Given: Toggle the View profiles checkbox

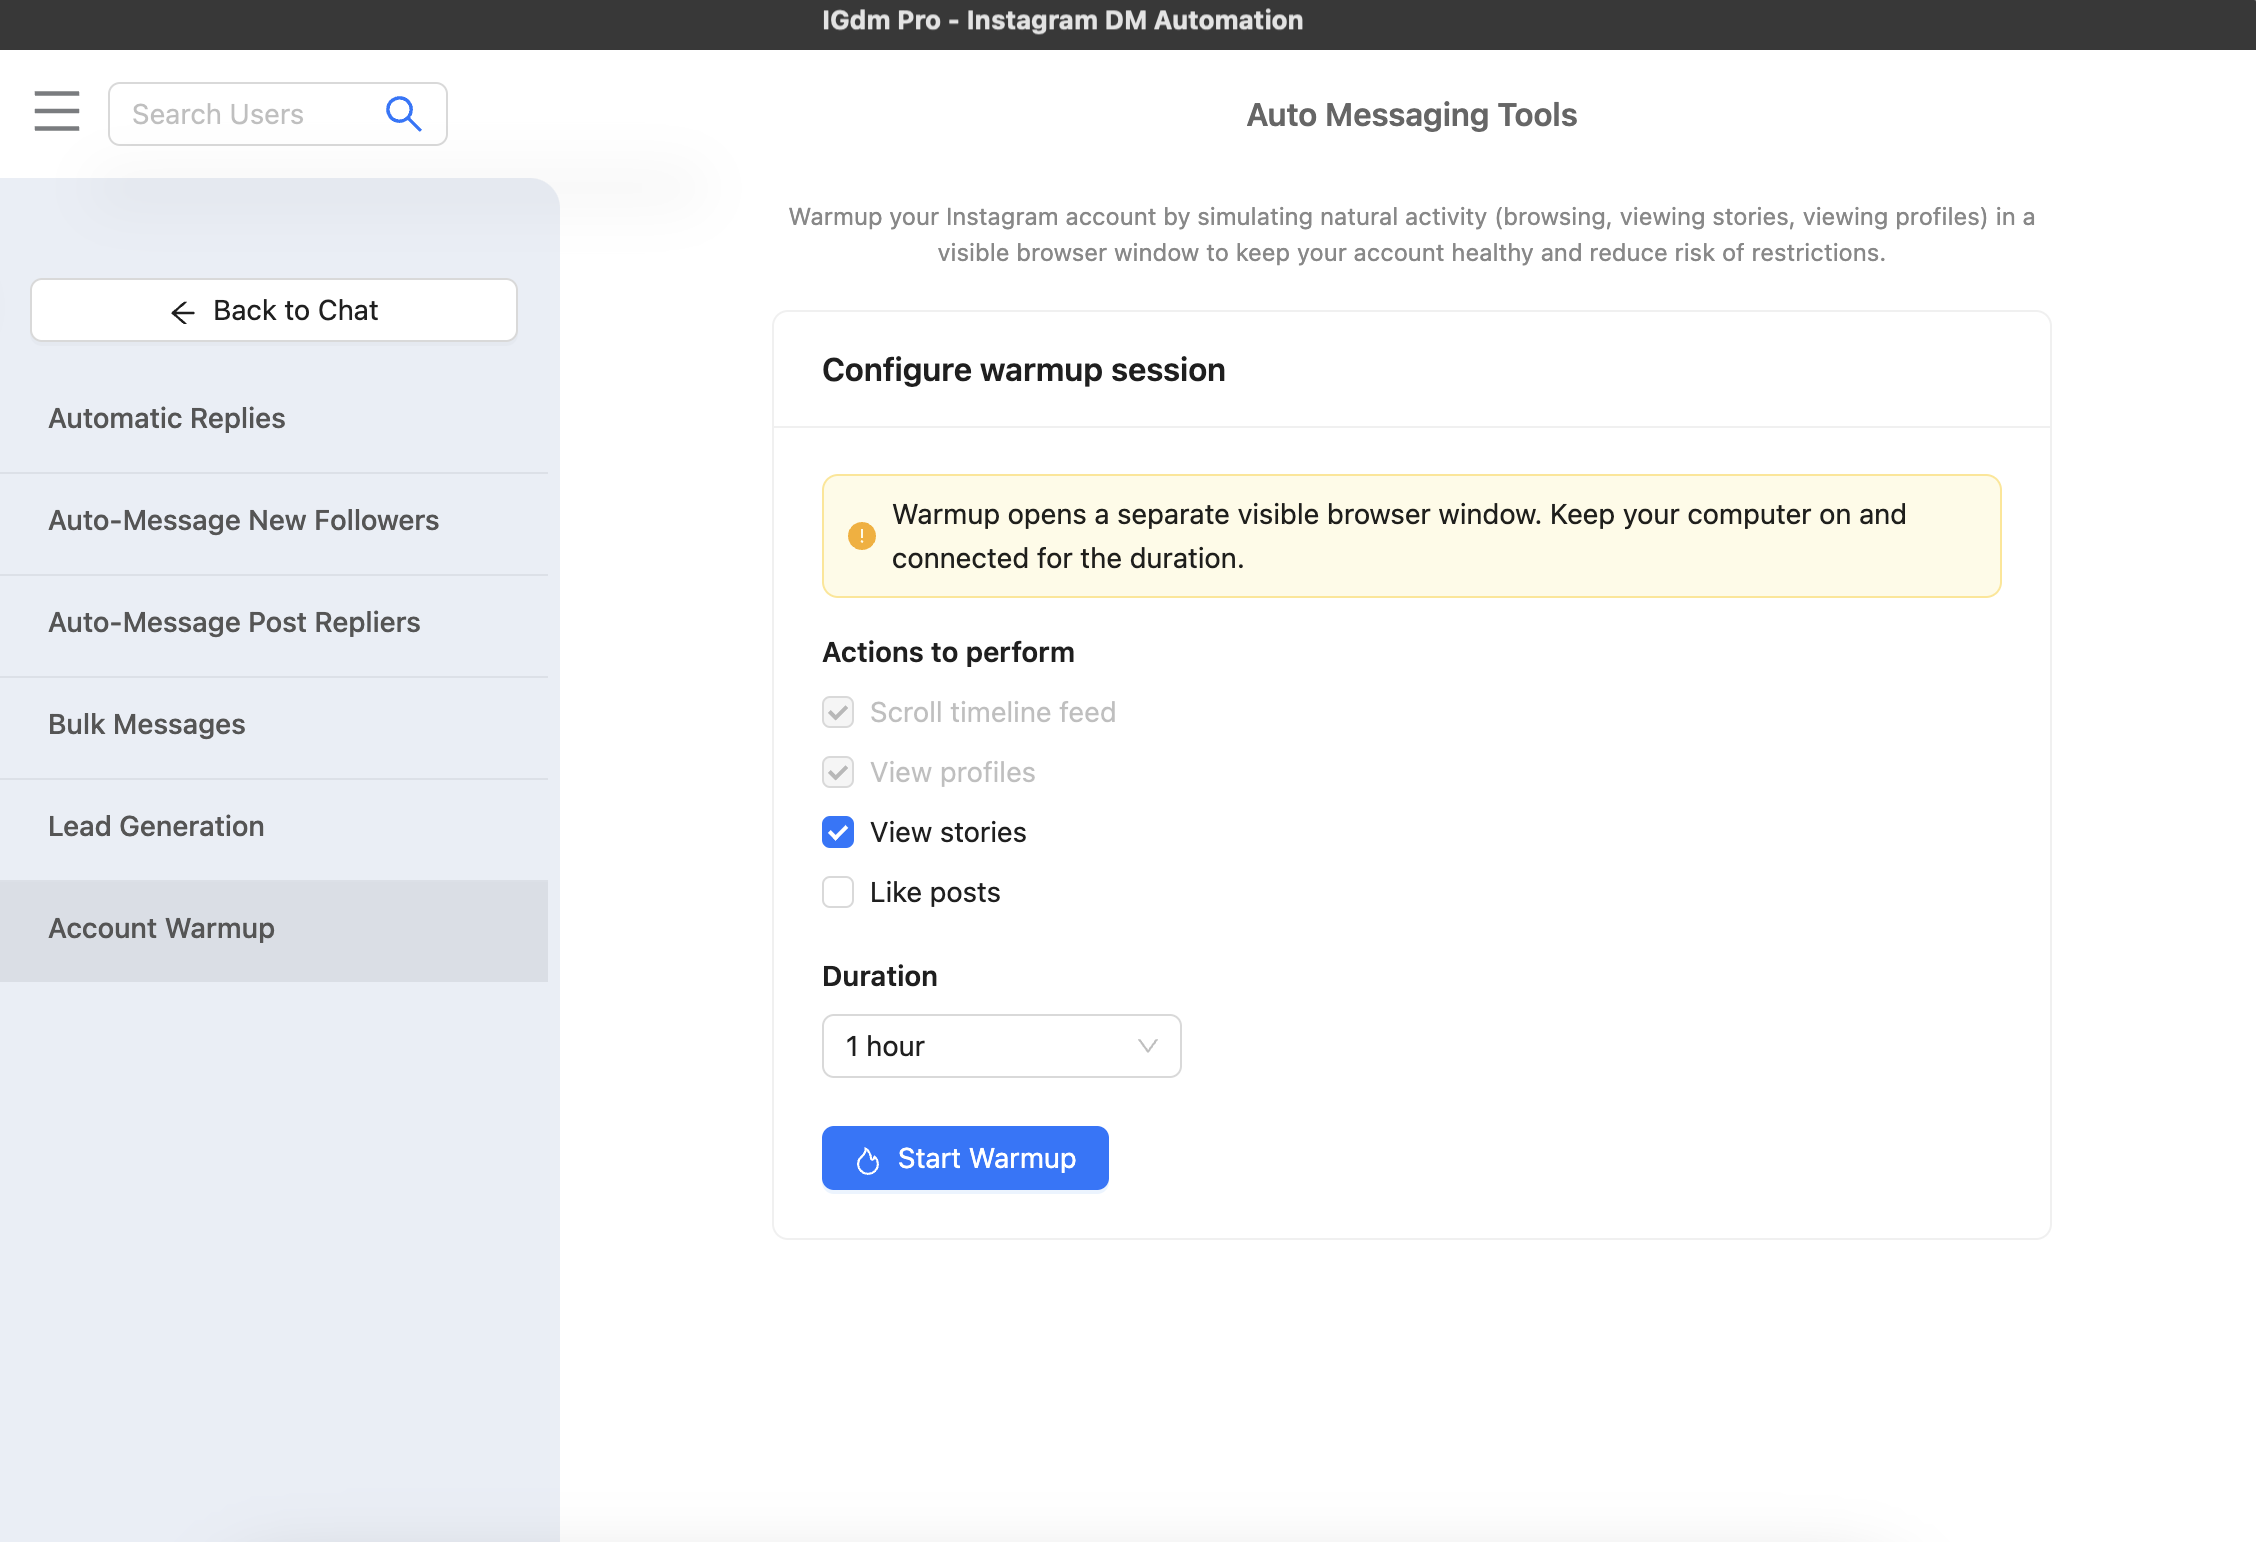Looking at the screenshot, I should point(838,772).
